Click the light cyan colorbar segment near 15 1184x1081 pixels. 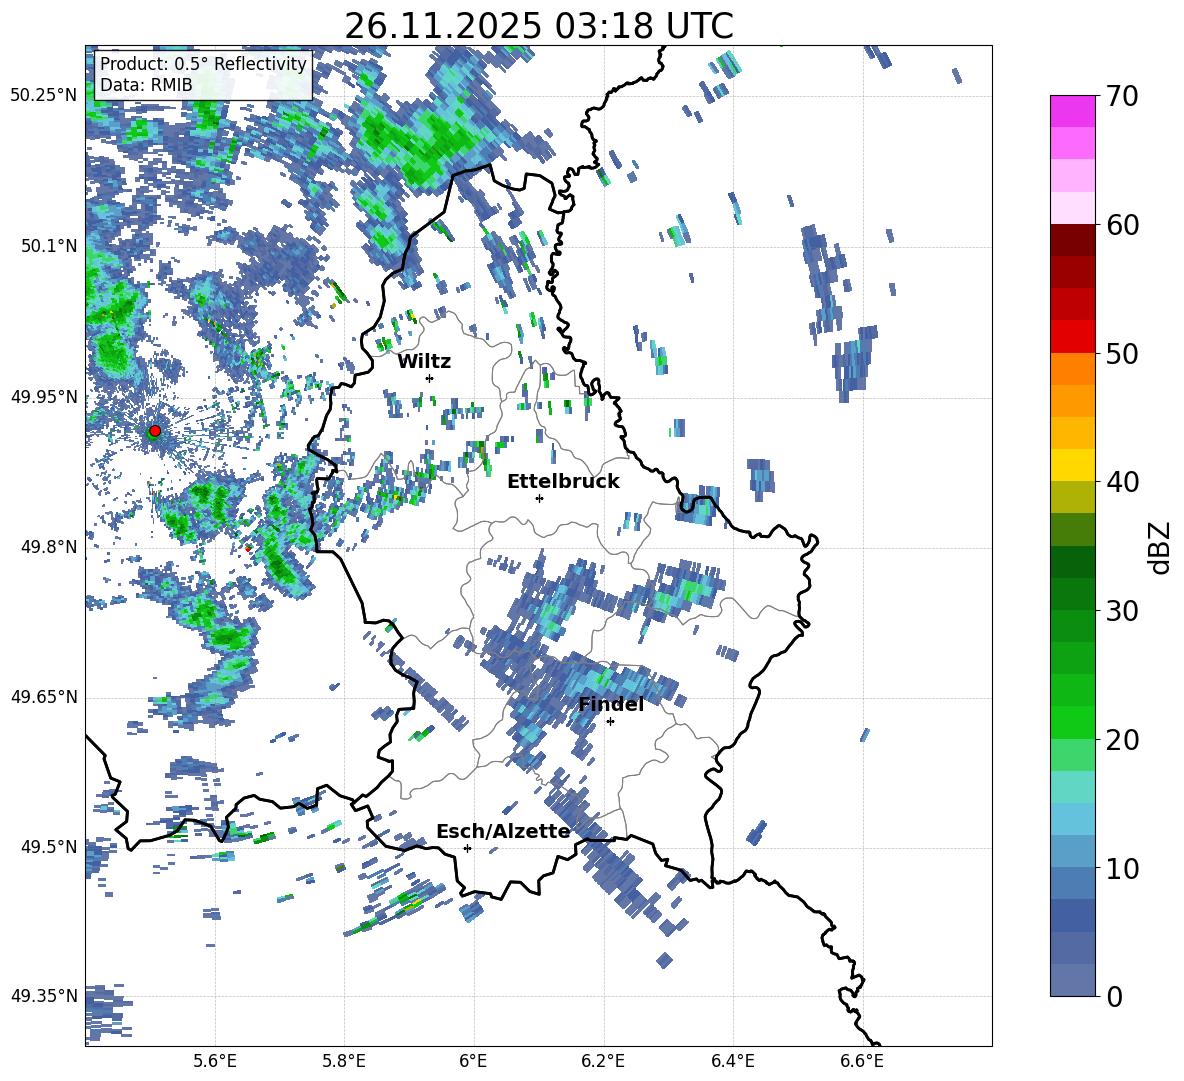[1072, 787]
